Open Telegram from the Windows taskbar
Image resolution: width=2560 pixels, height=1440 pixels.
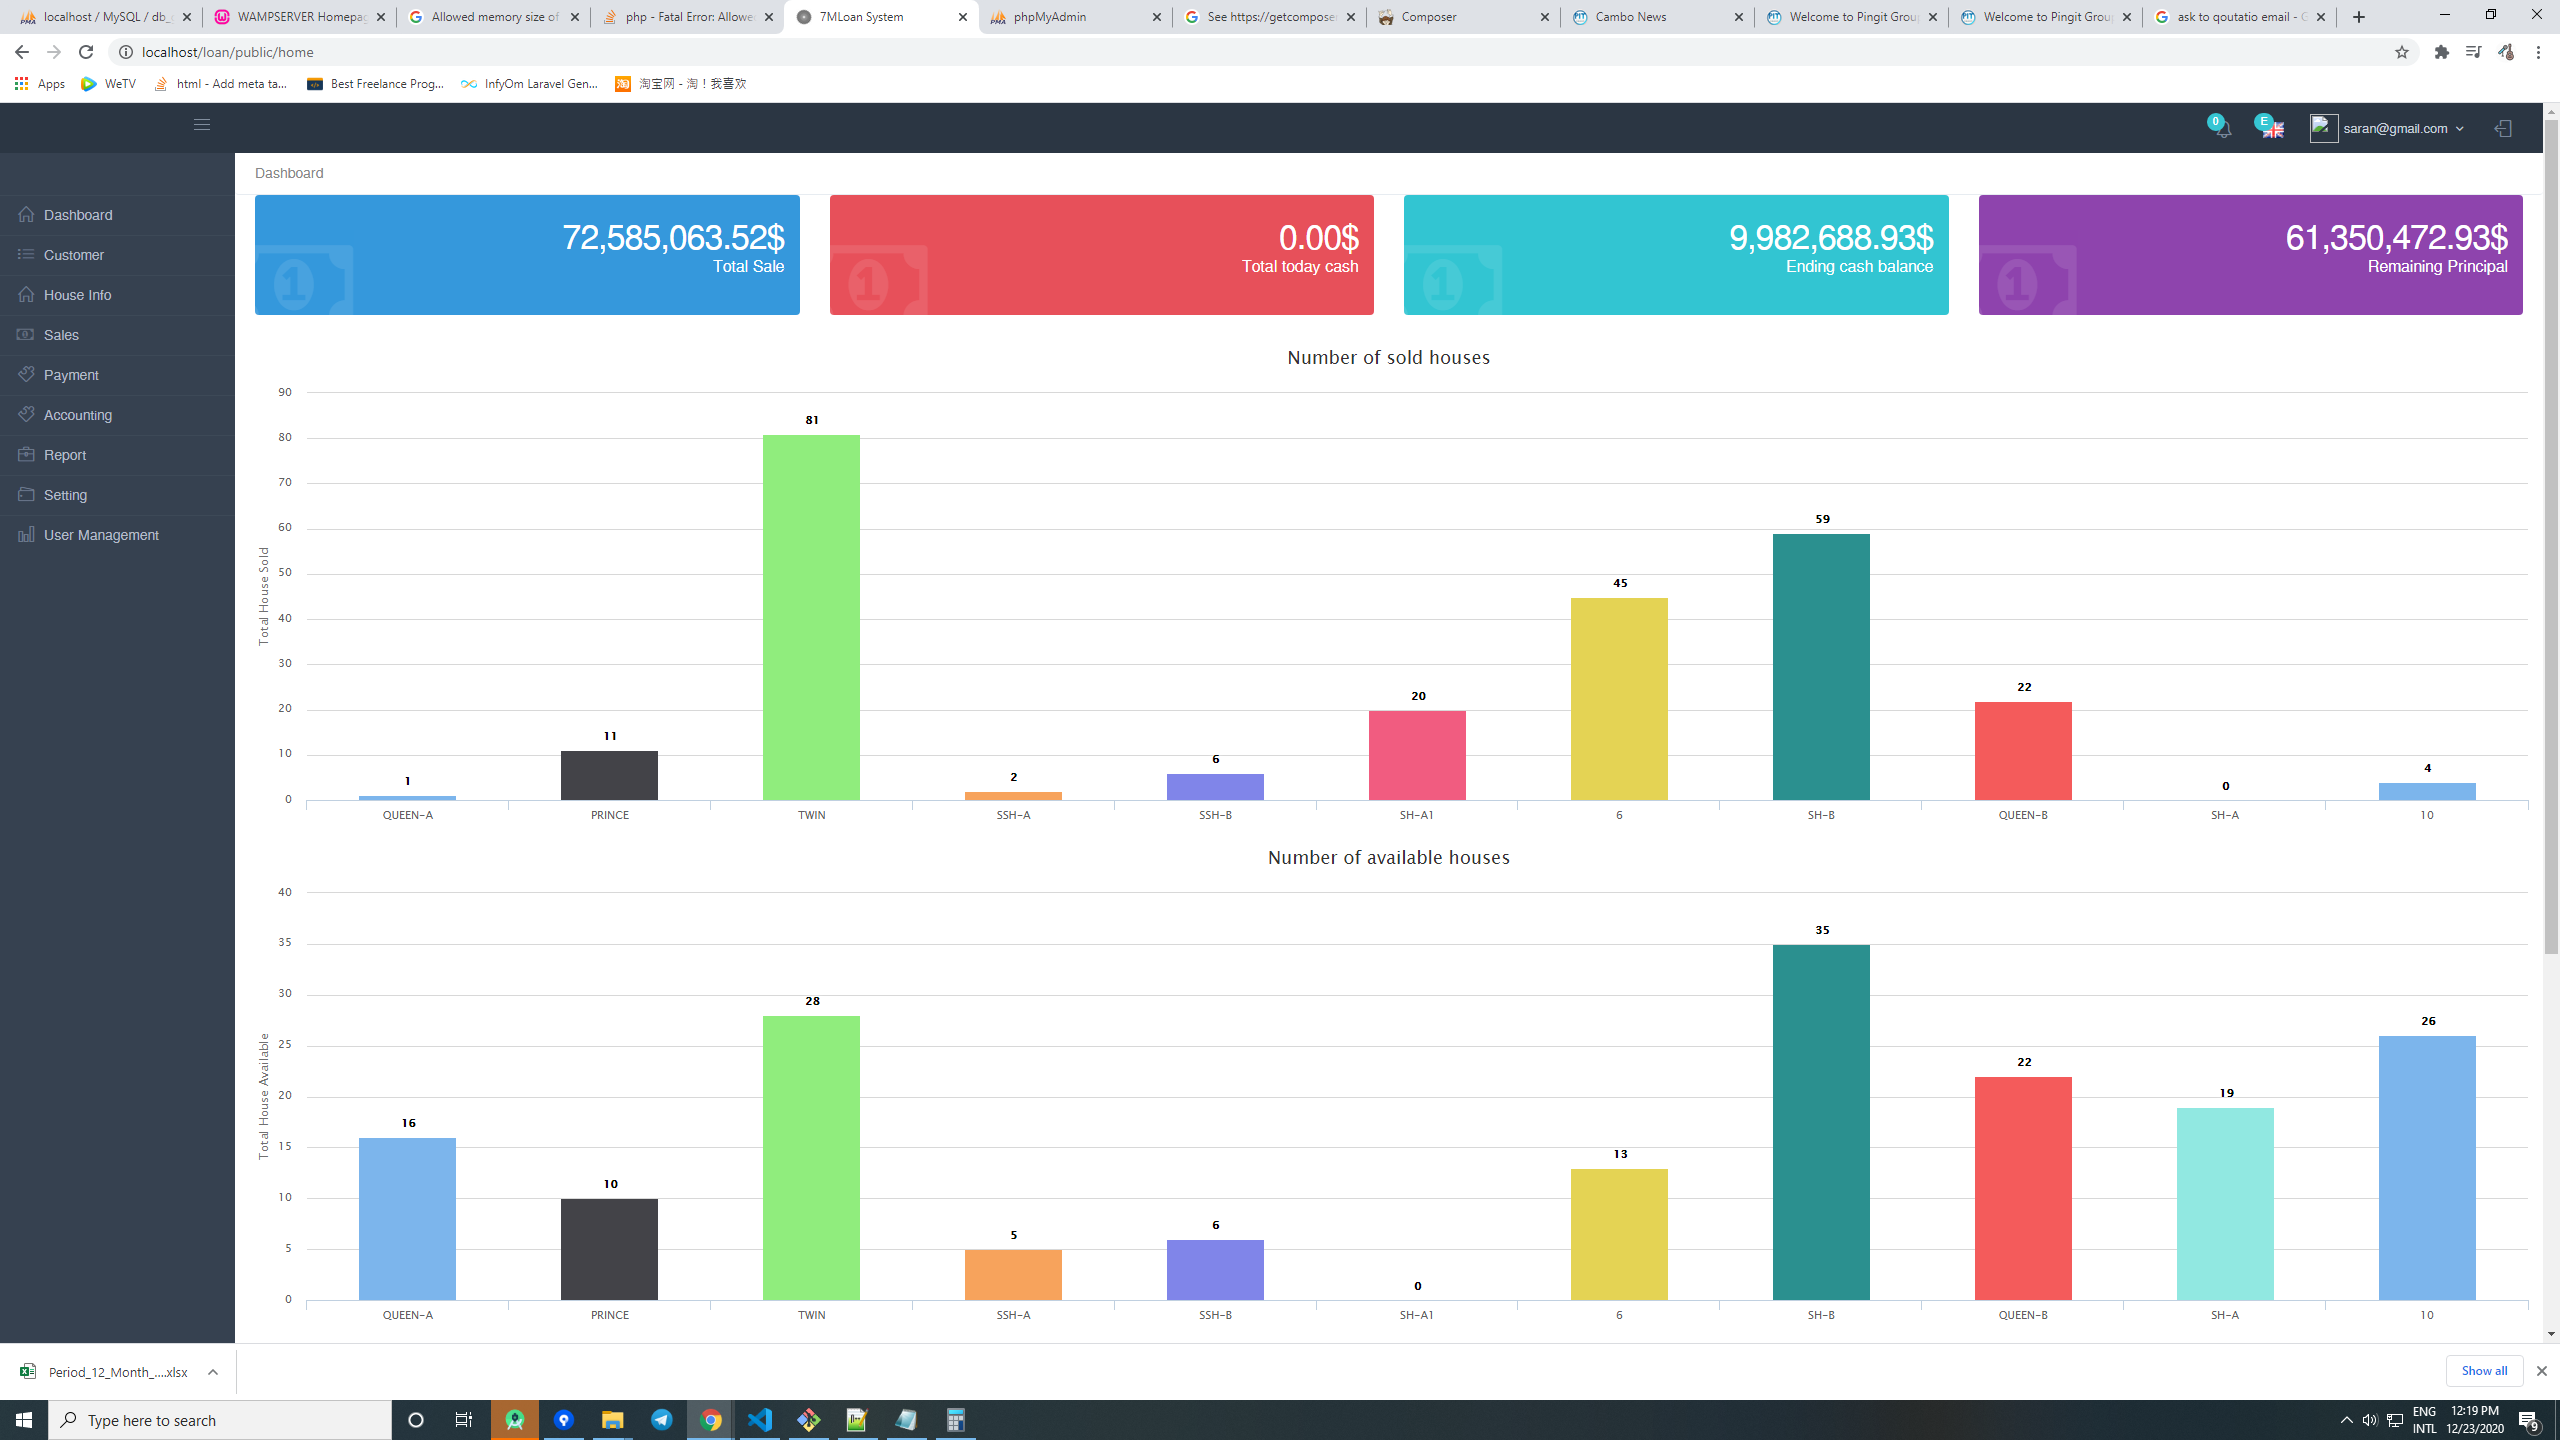(x=662, y=1420)
